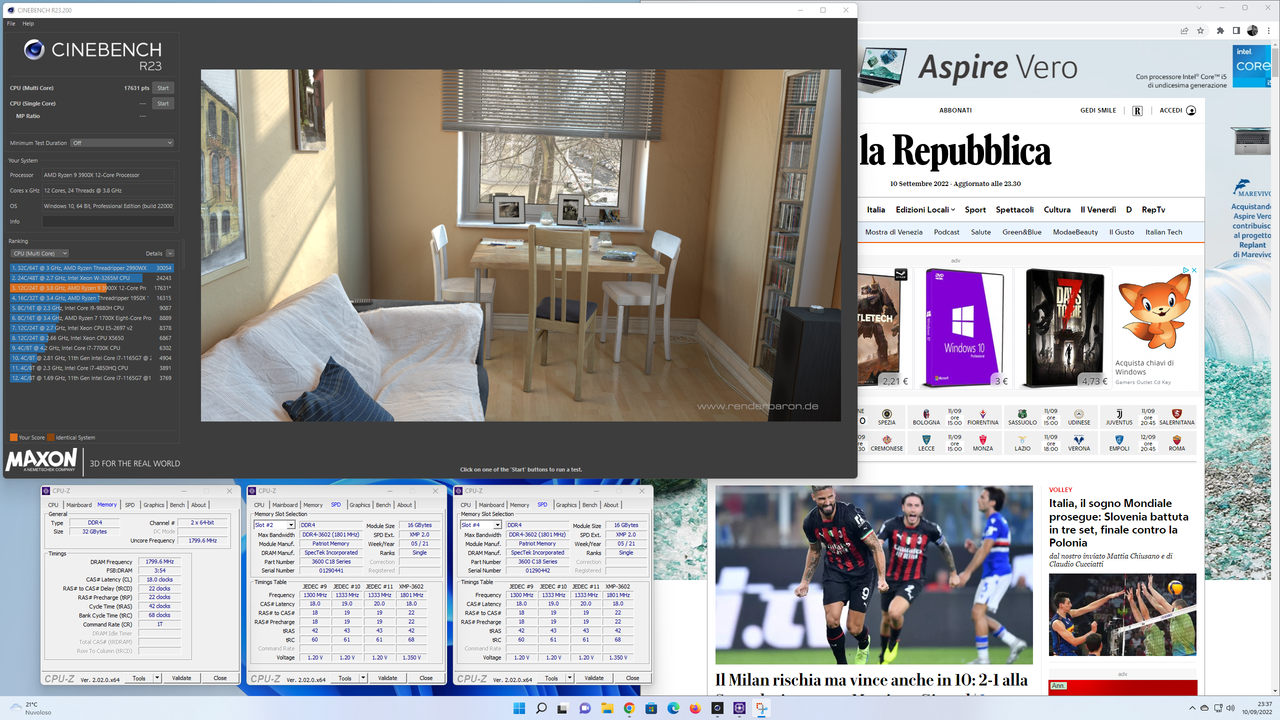The height and width of the screenshot is (720, 1280).
Task: Open Milan match photo article
Action: (874, 574)
